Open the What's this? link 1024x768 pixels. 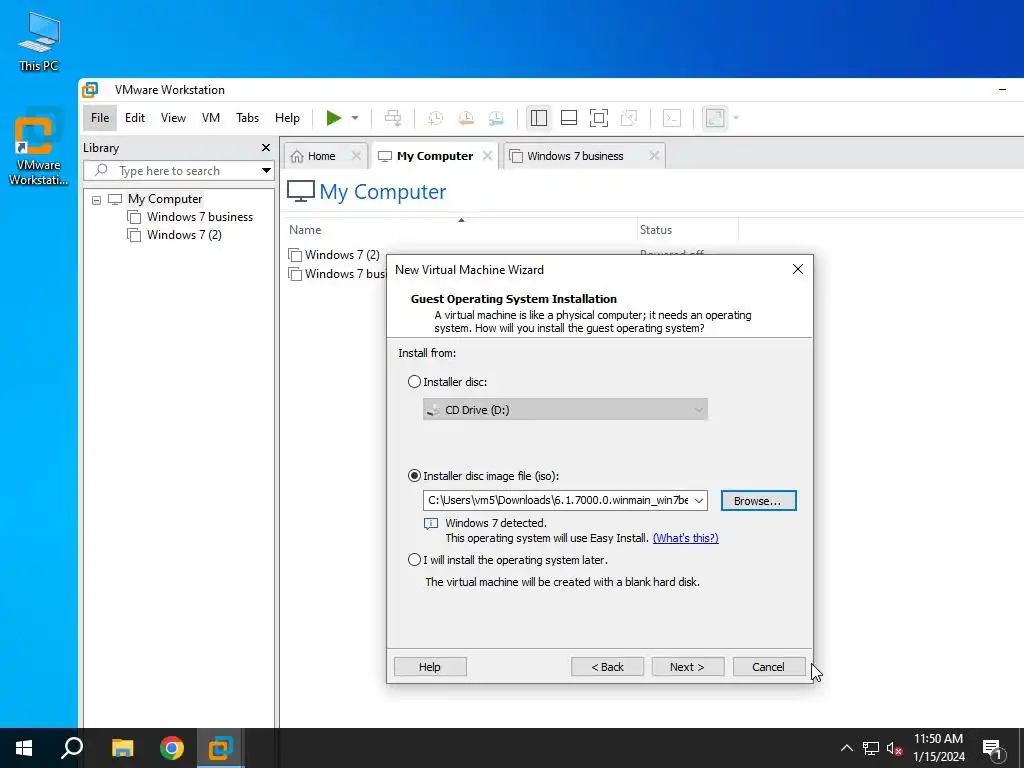[685, 538]
